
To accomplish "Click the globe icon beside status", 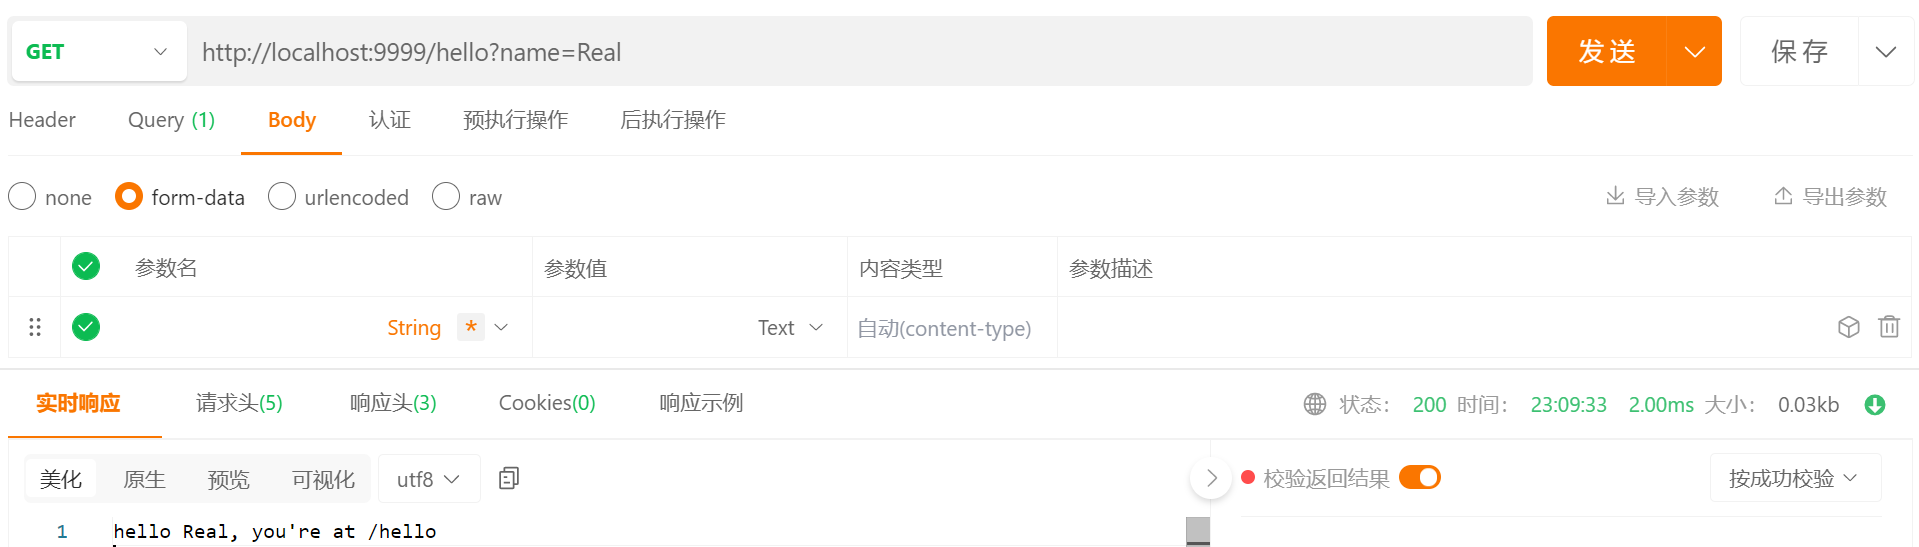I will [1314, 404].
